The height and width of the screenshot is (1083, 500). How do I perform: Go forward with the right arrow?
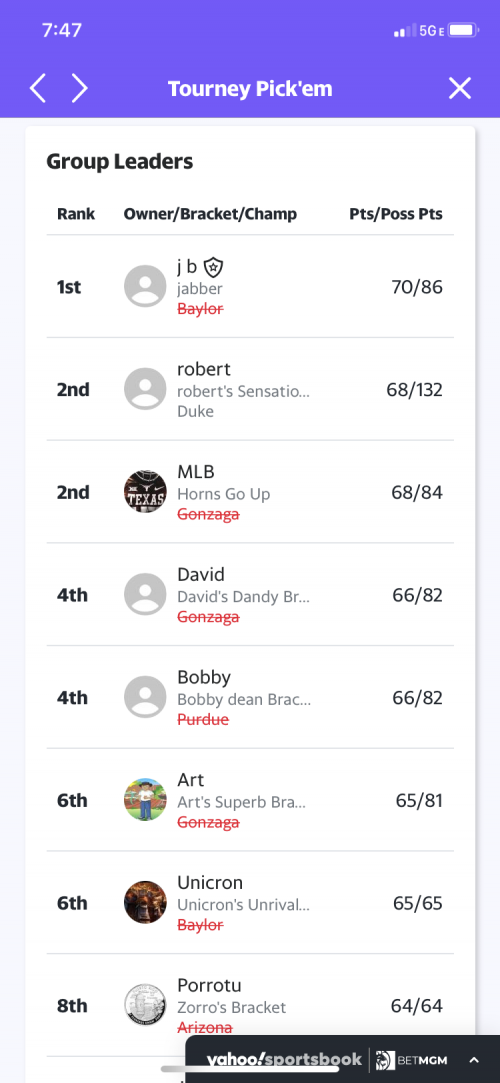(x=80, y=88)
